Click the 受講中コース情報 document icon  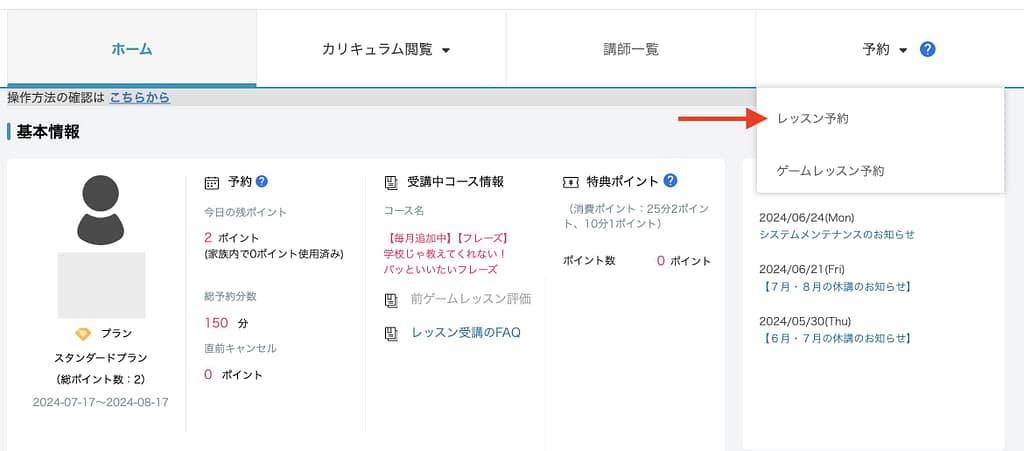[x=391, y=182]
